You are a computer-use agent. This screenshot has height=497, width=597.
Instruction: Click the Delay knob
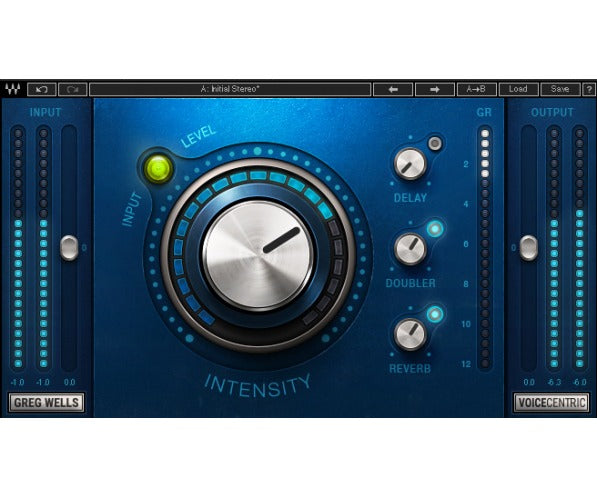click(410, 164)
